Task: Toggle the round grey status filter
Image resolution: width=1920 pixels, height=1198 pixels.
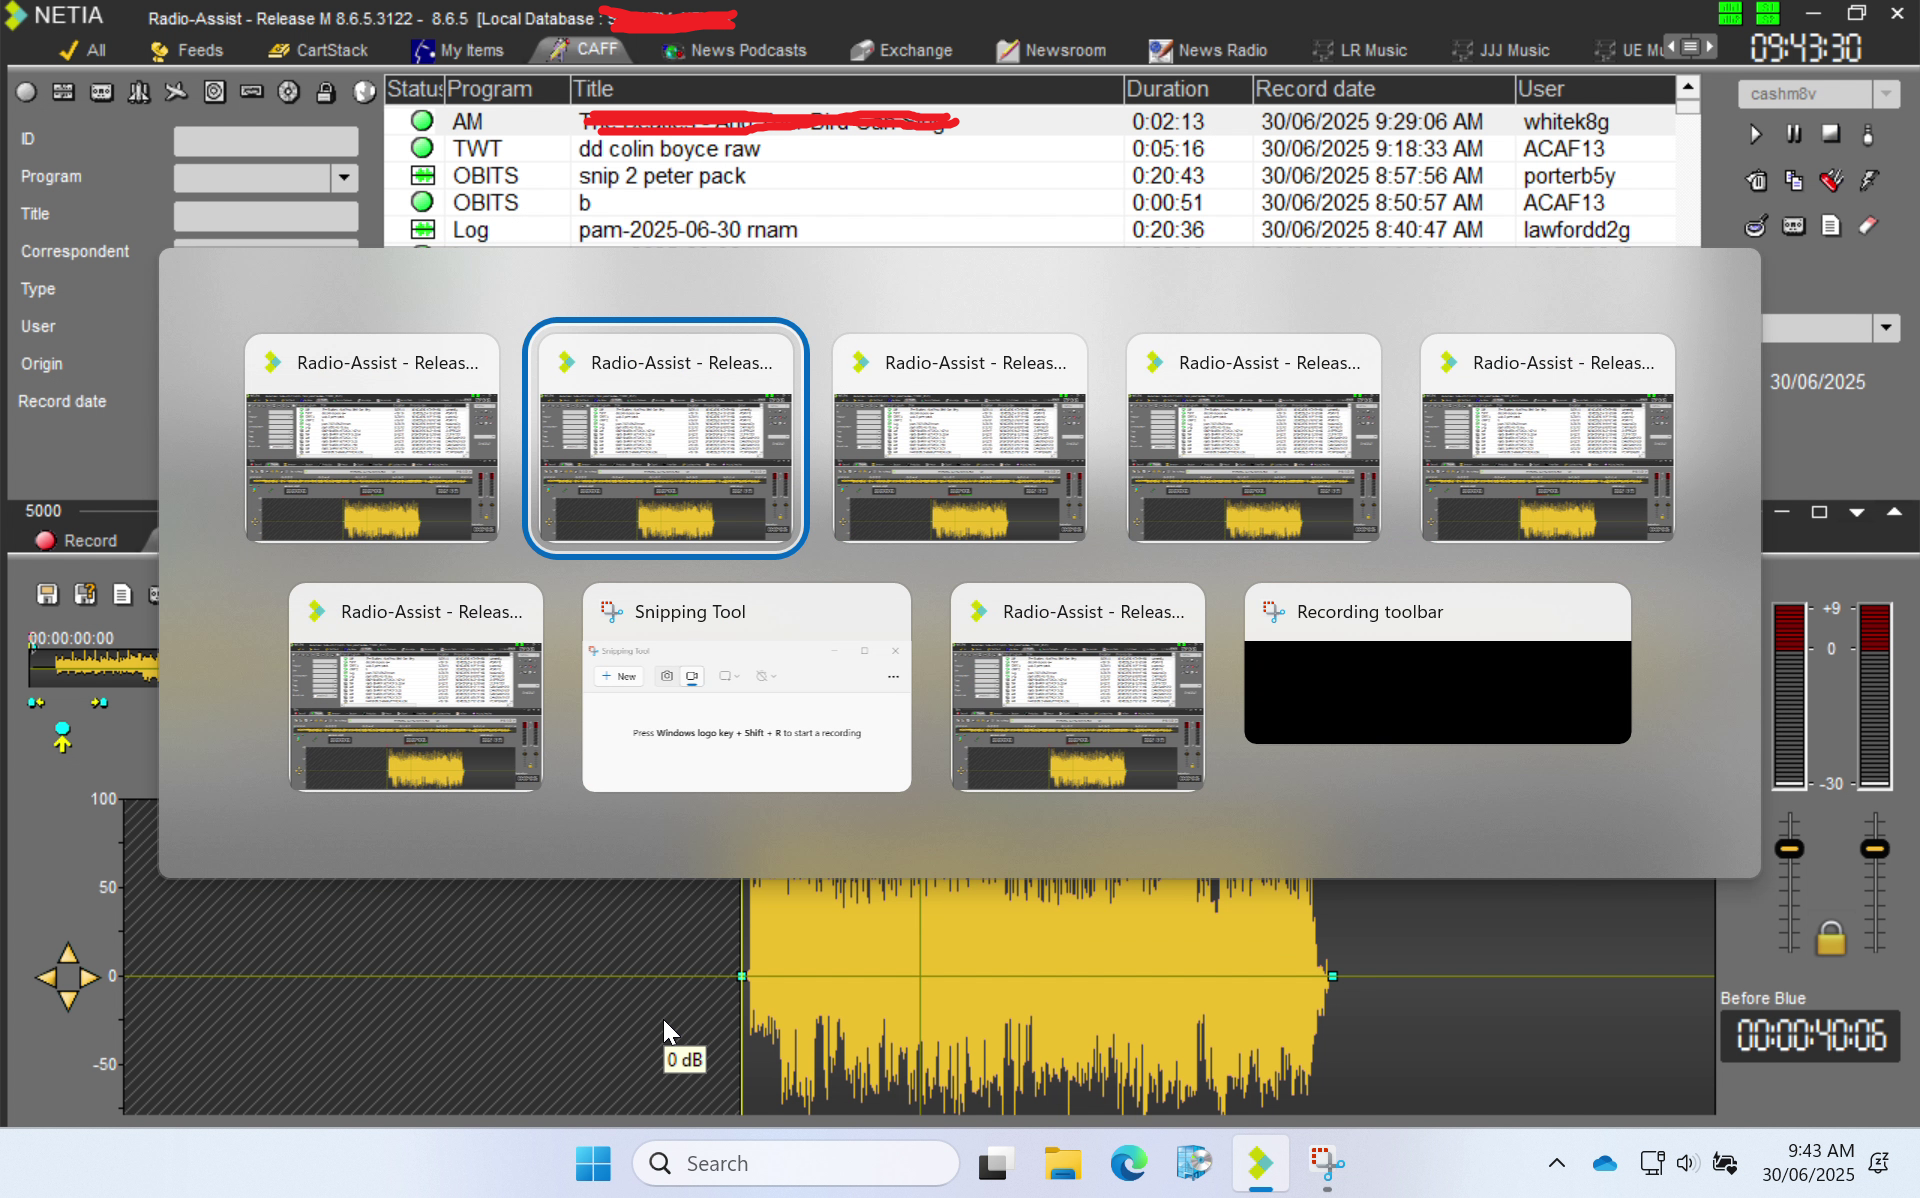Action: pyautogui.click(x=27, y=93)
